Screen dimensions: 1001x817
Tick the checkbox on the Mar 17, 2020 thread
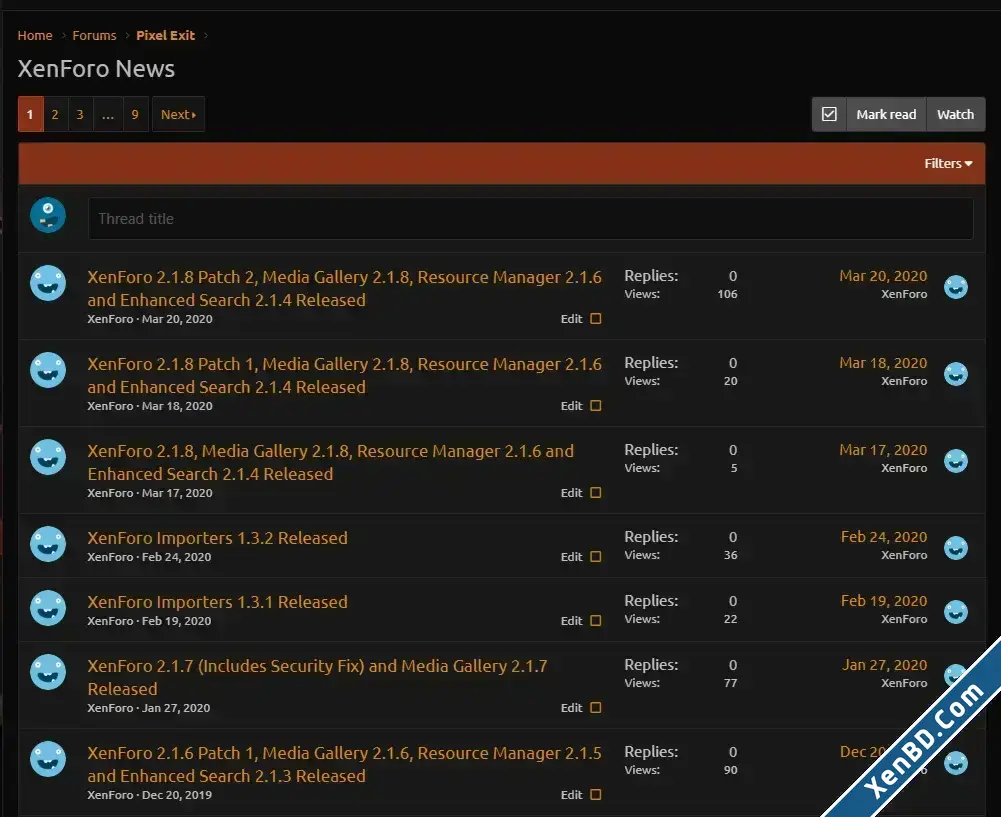tap(596, 492)
